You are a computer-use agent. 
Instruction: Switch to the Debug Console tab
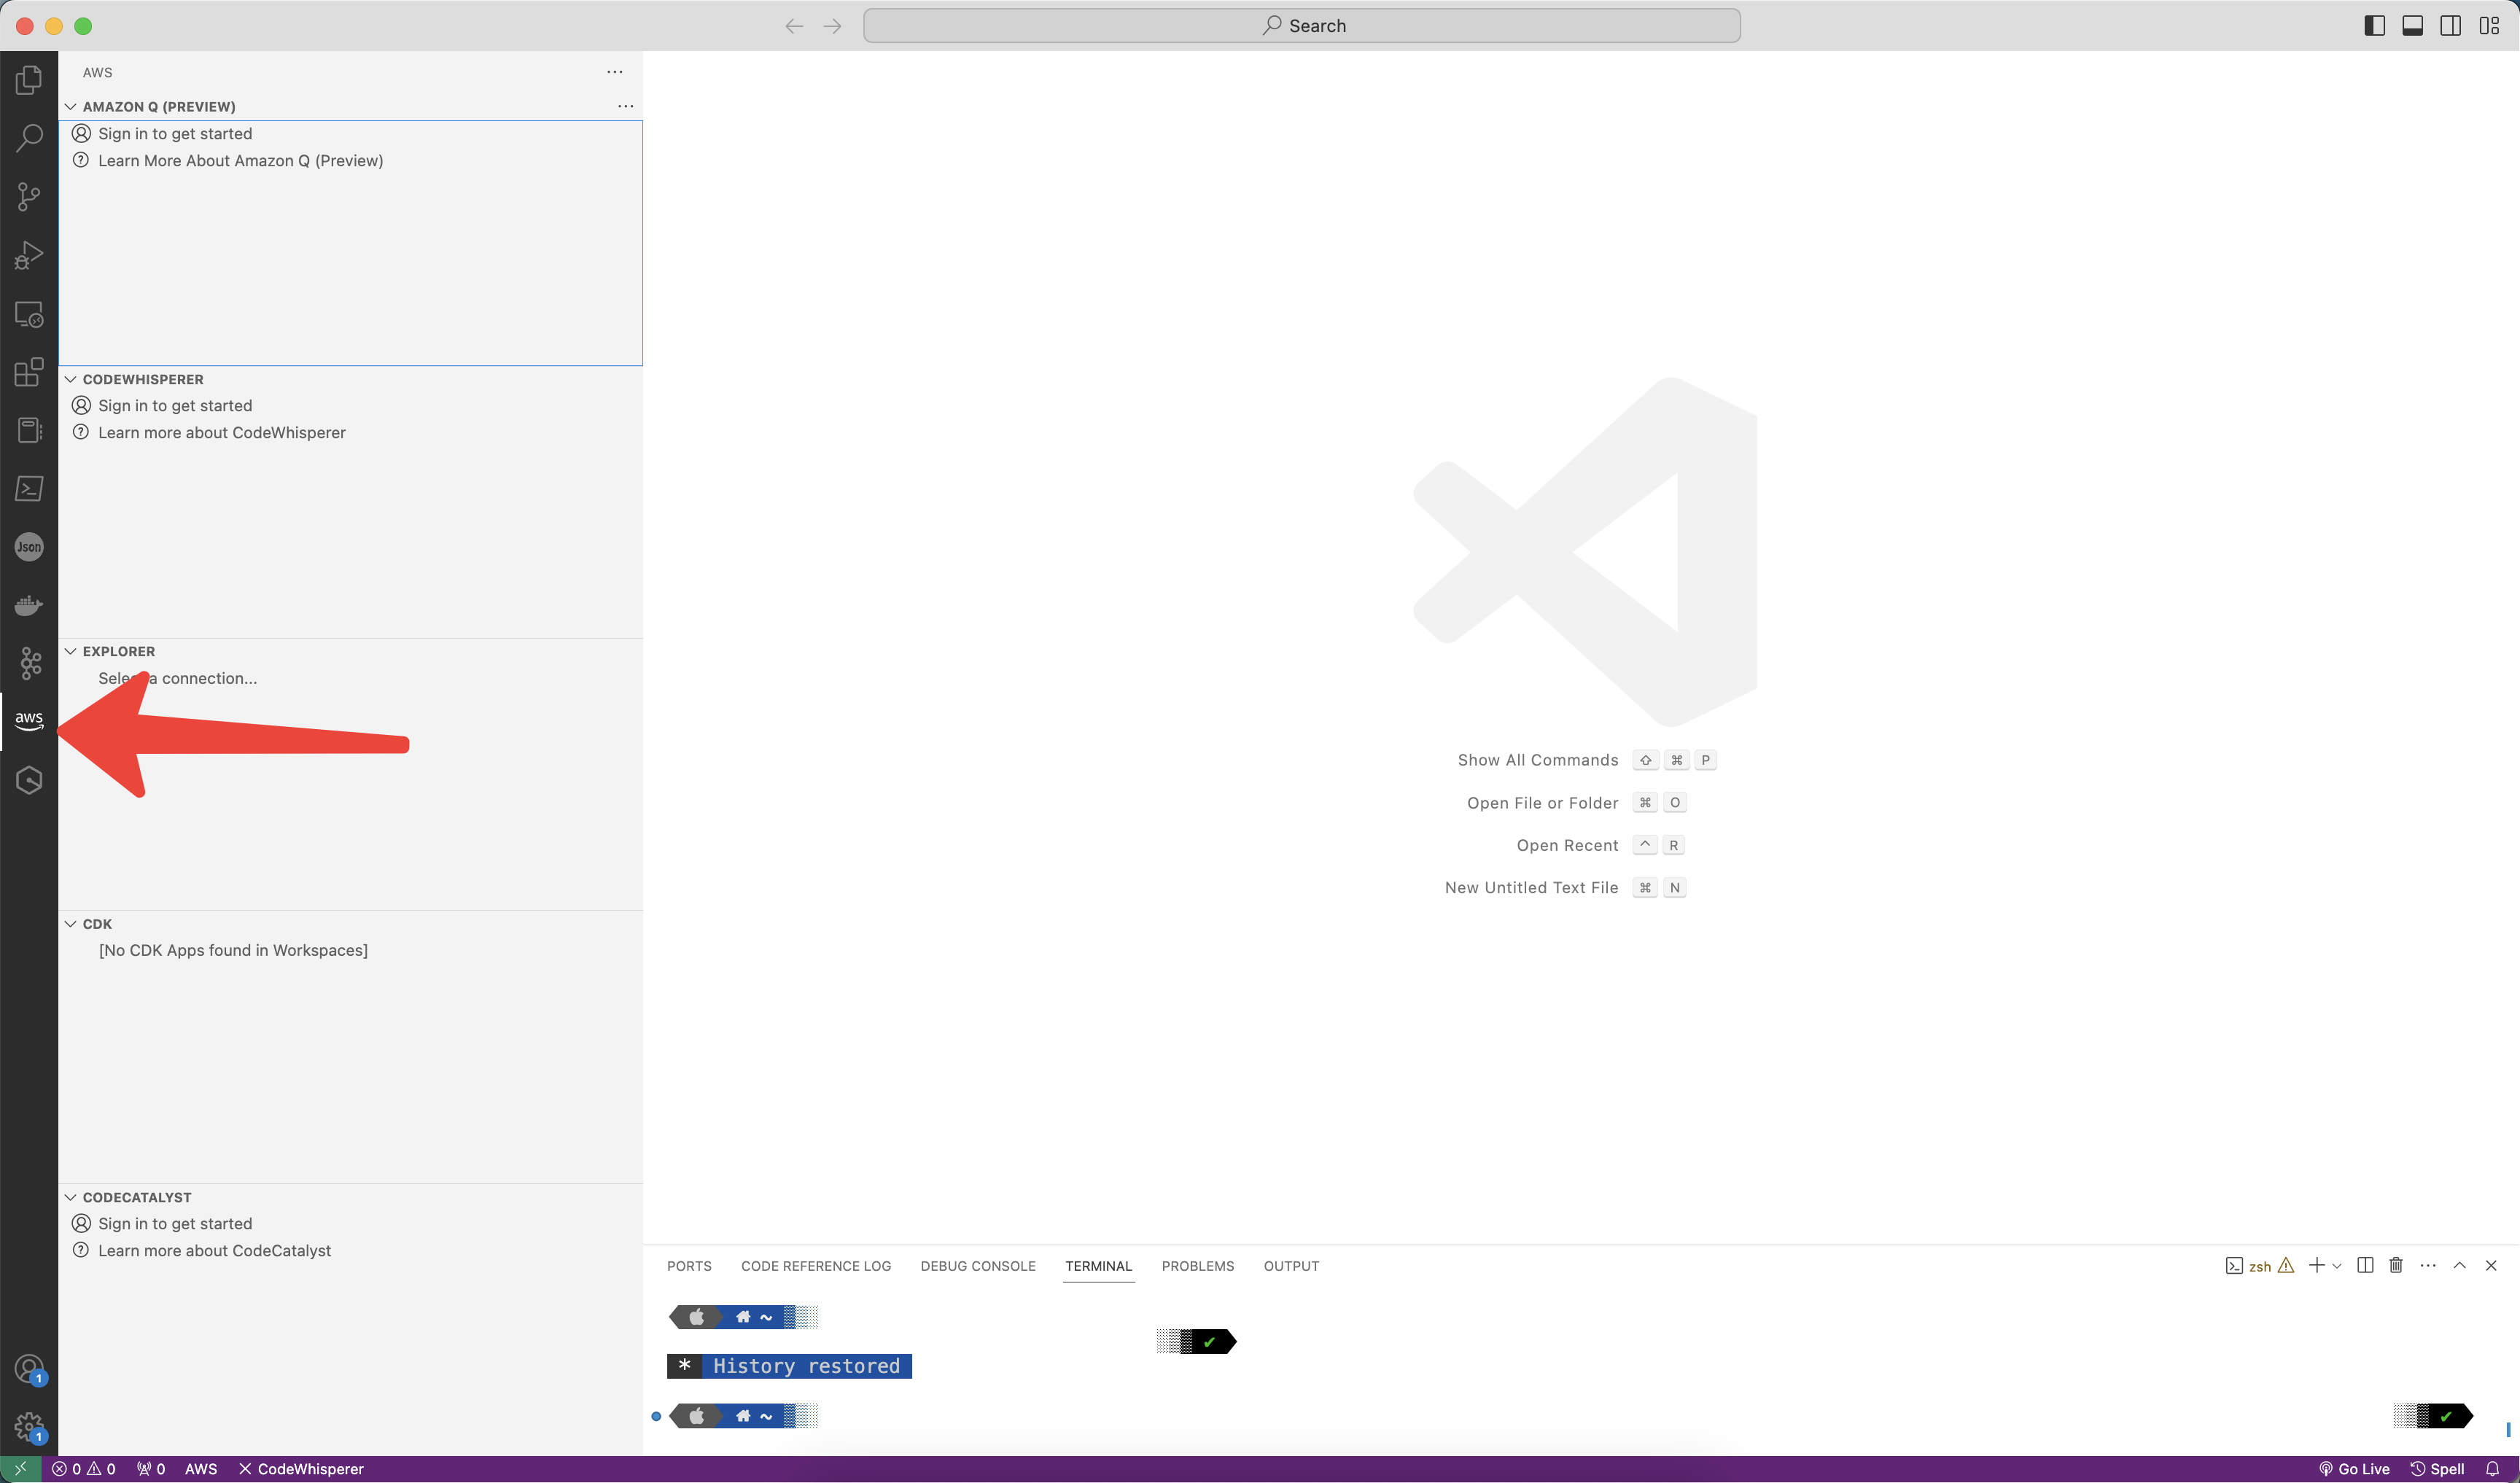pos(978,1266)
